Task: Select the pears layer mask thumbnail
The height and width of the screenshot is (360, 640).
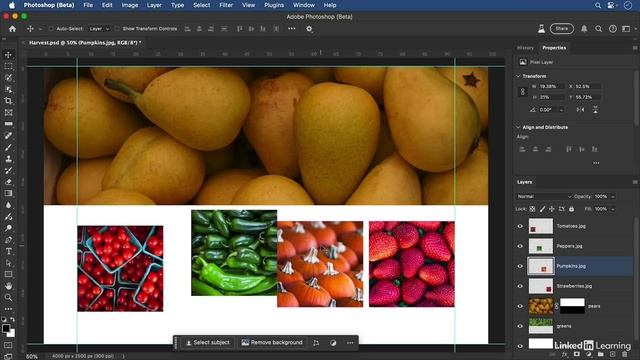Action: 572,306
